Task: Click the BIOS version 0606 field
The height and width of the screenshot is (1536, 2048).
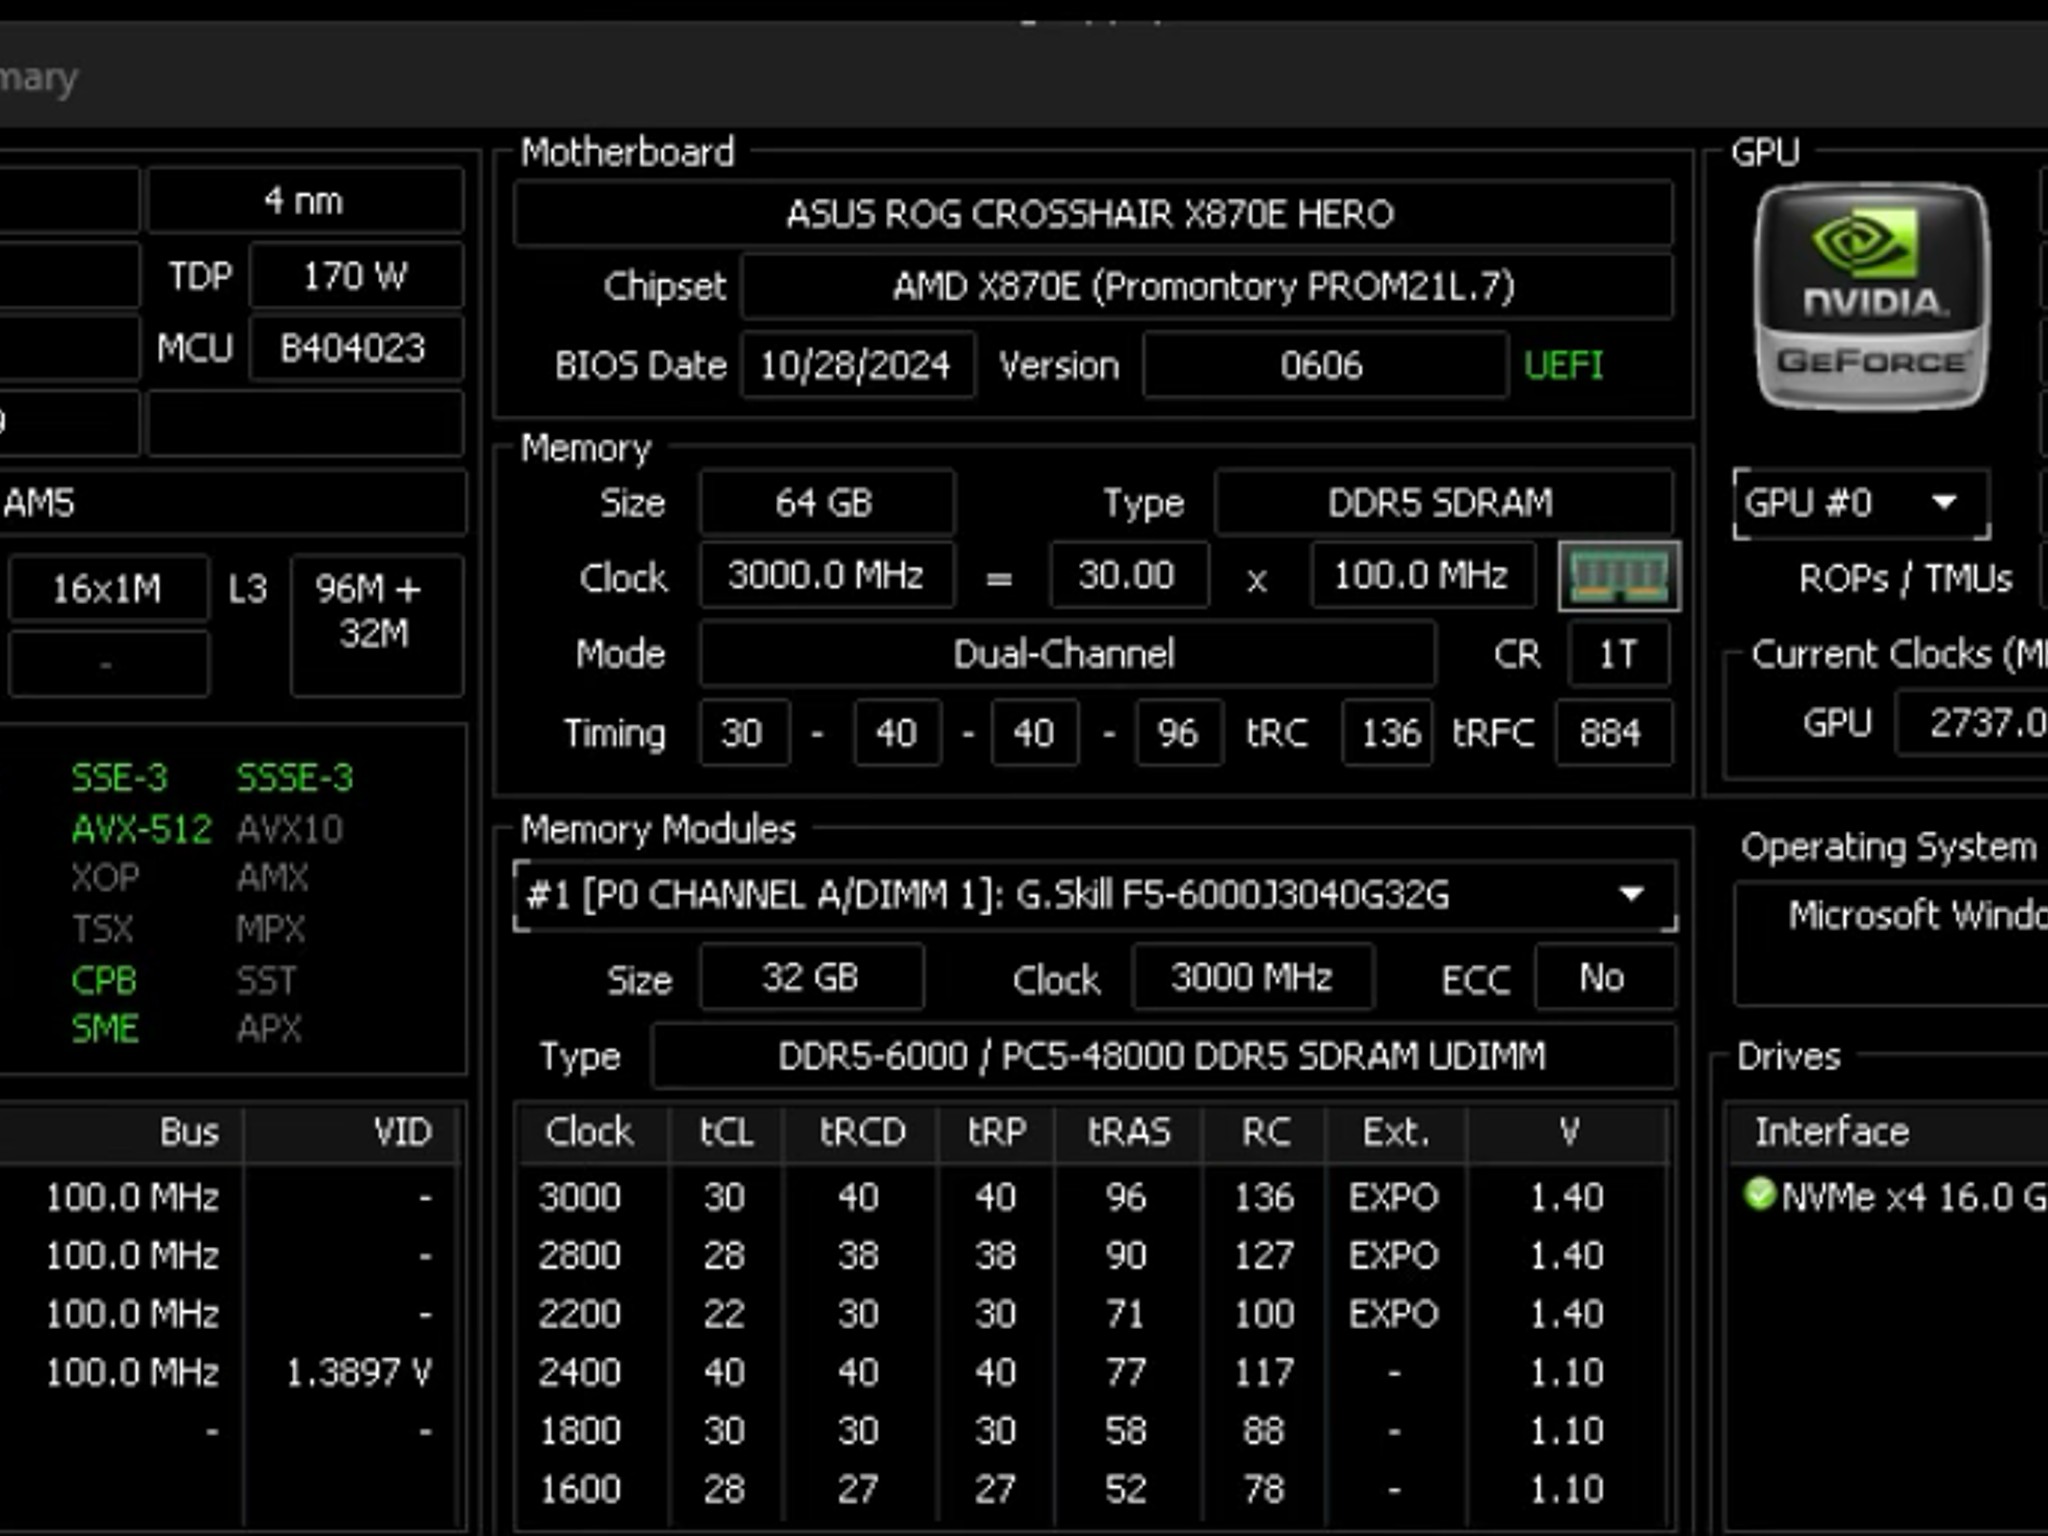Action: (x=1325, y=365)
